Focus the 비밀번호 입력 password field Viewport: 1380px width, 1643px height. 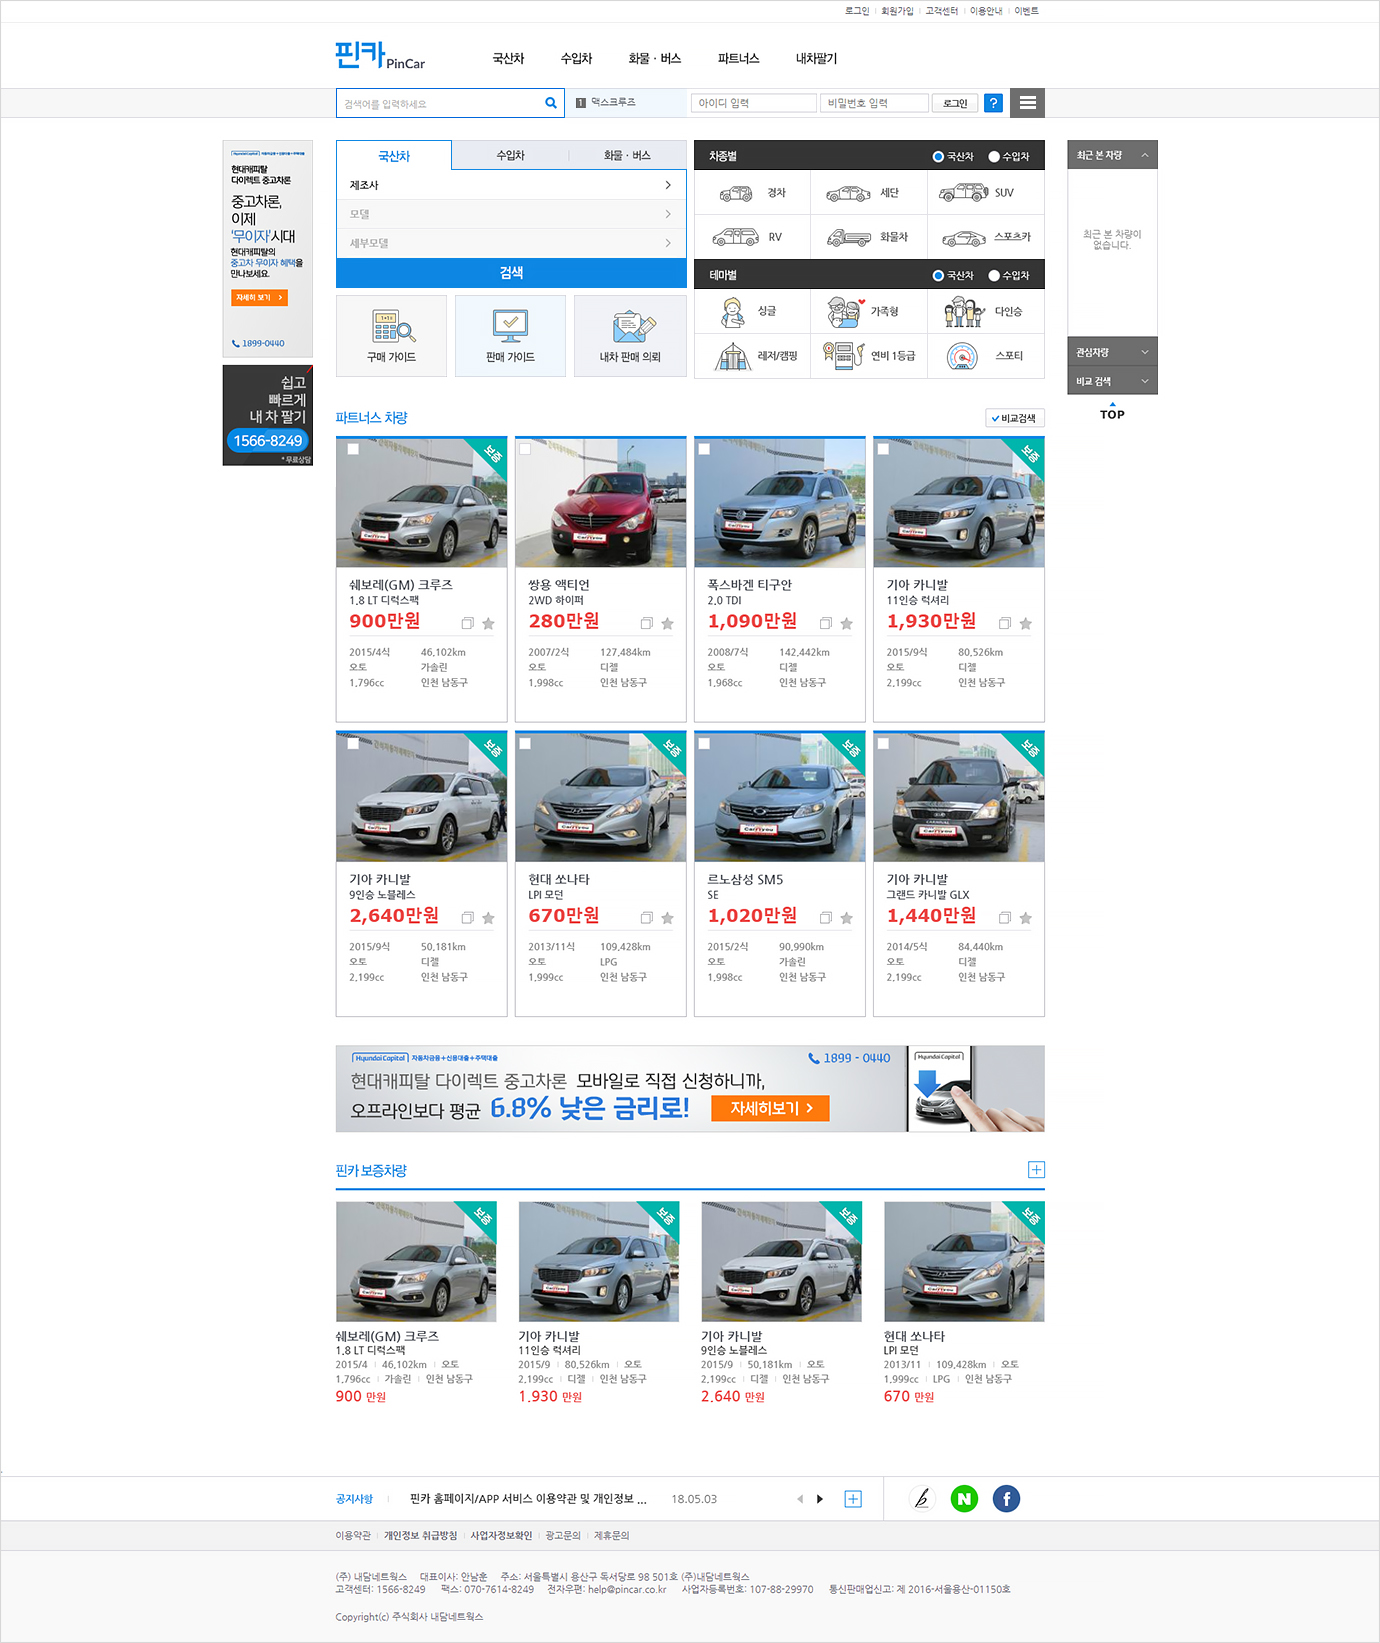874,103
